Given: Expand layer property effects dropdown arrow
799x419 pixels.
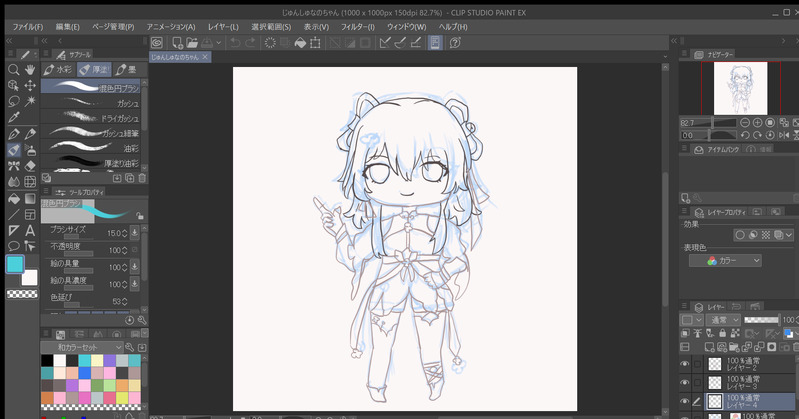Looking at the screenshot, I should click(x=789, y=234).
